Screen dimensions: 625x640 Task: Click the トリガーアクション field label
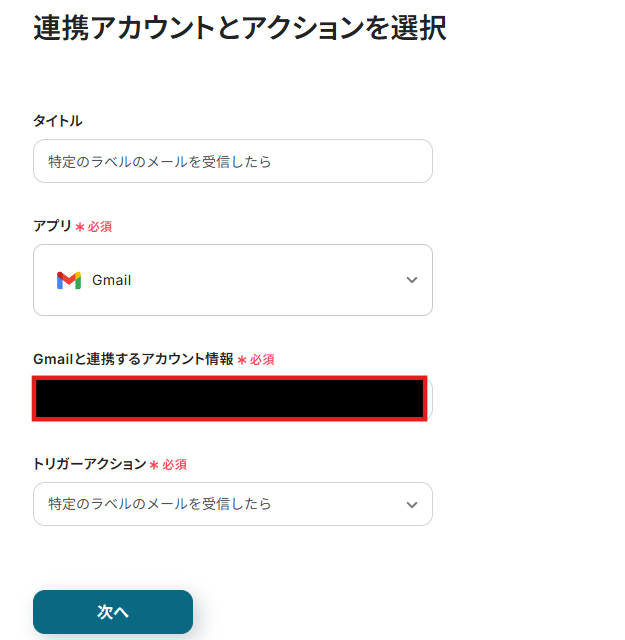pyautogui.click(x=89, y=464)
